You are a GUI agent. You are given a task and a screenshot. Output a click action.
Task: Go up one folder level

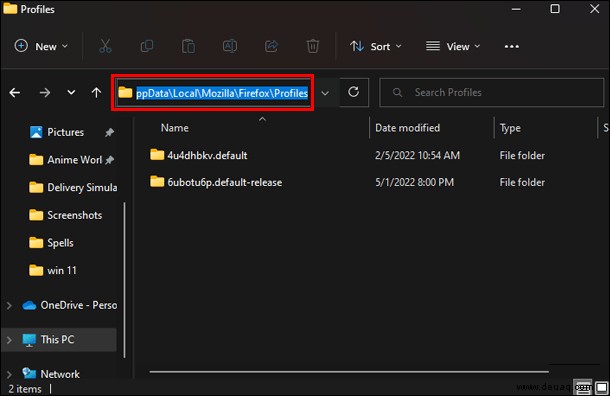tap(96, 93)
